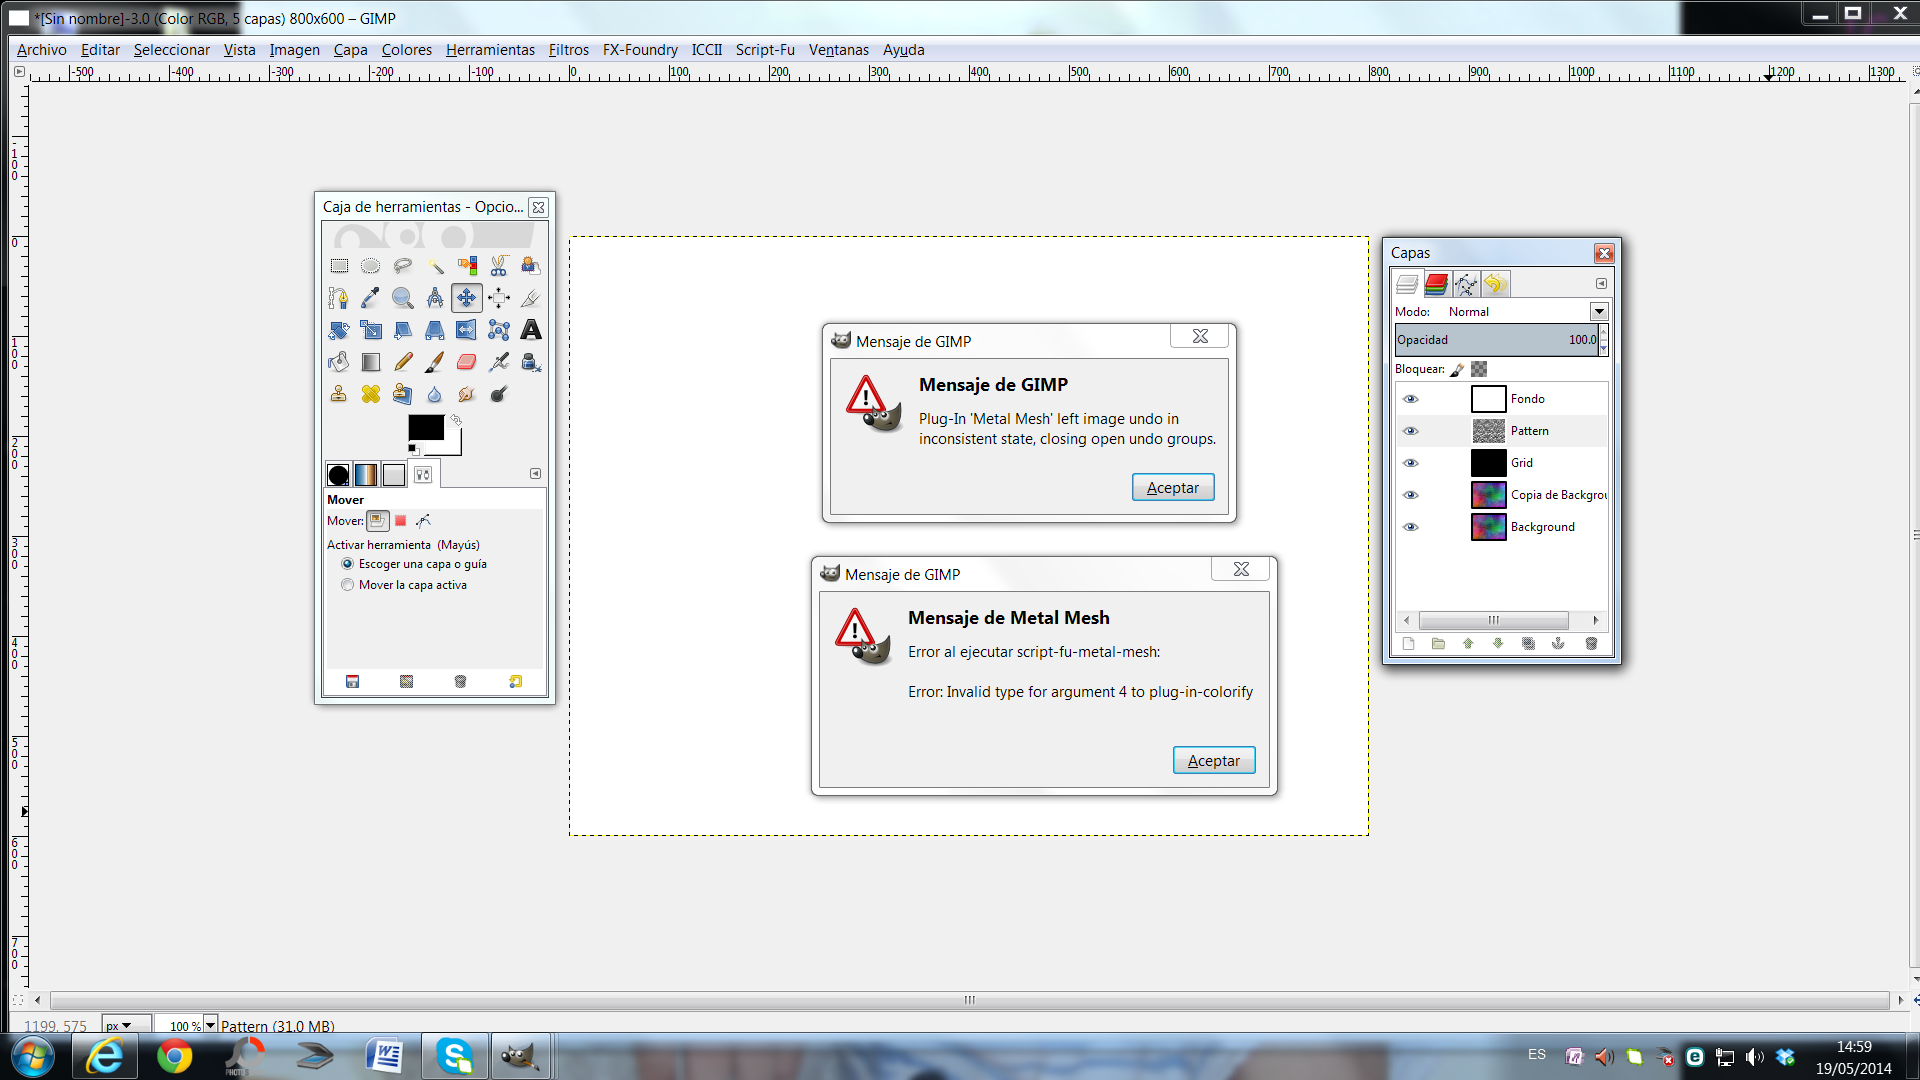Hide the Grid layer

click(1411, 463)
